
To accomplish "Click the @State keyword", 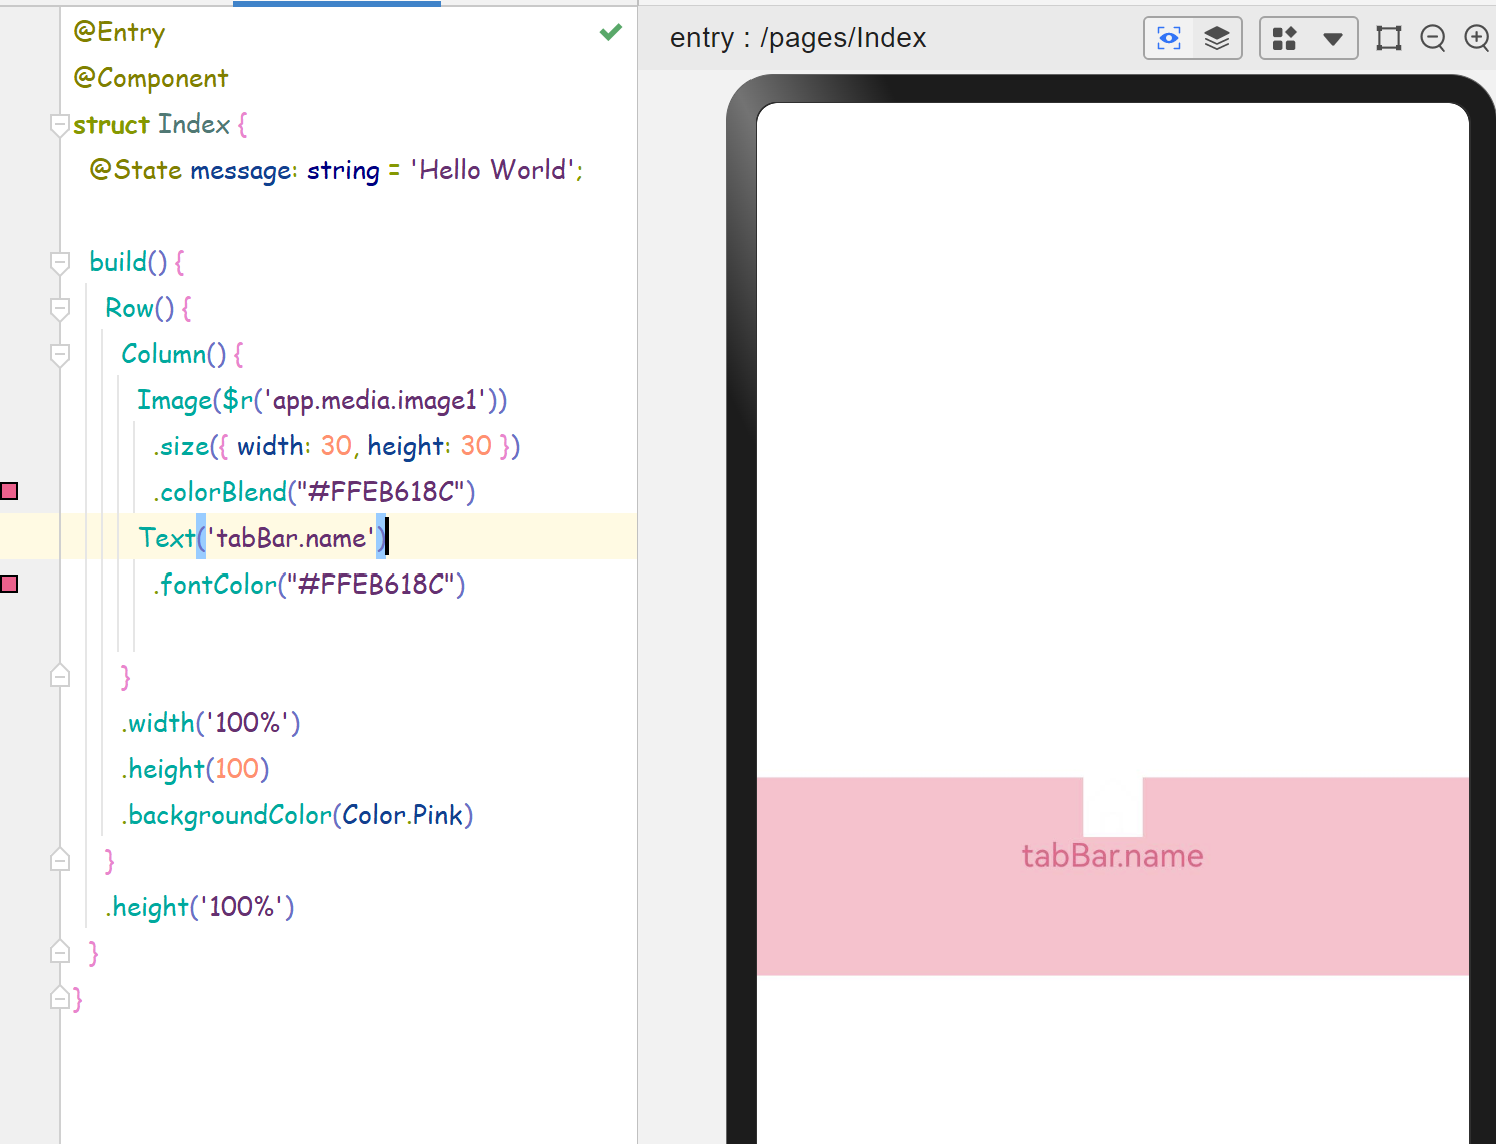I will pos(136,170).
